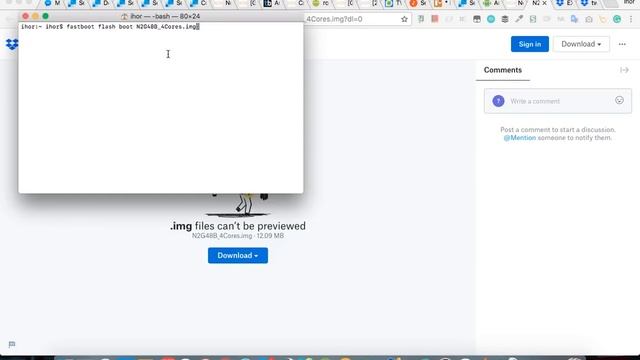Switch to the browser tab labeled D
Screen dimensions: 640x360
101,3
